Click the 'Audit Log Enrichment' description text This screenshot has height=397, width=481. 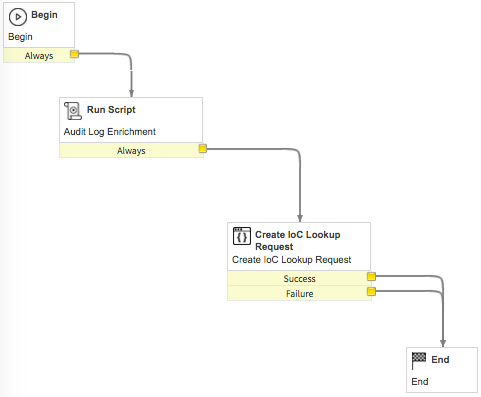tap(110, 132)
